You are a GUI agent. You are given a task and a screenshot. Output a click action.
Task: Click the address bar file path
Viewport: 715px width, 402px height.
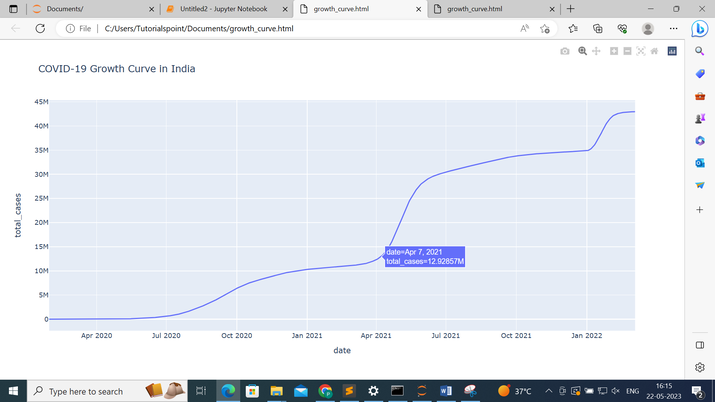click(x=199, y=28)
